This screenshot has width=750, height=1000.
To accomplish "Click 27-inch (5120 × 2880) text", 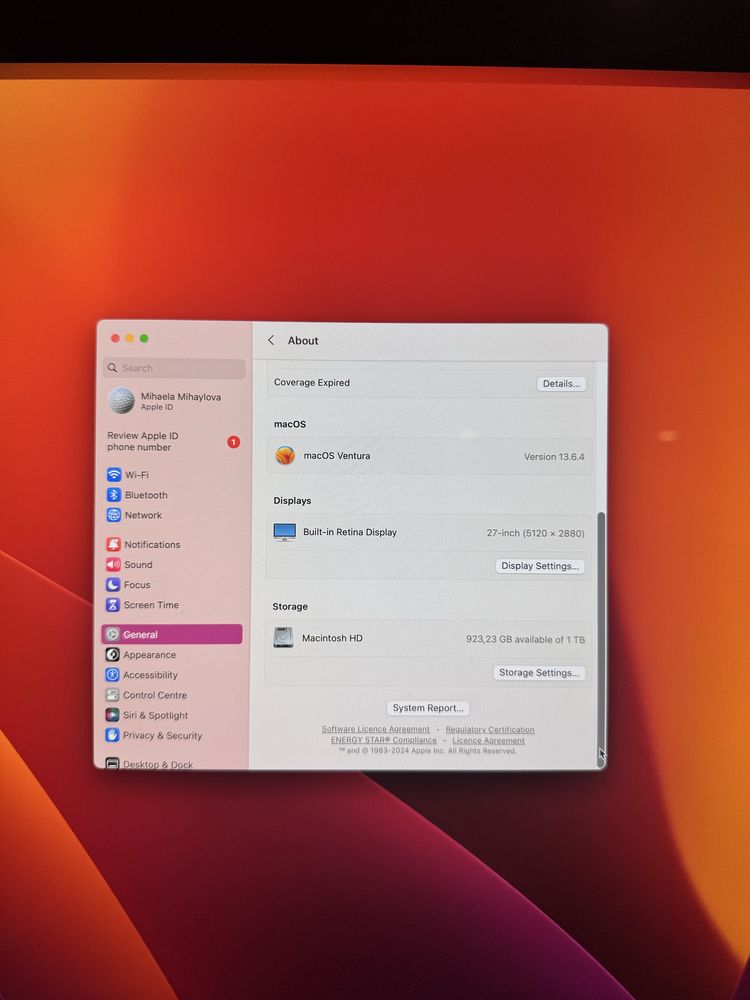I will tap(535, 533).
